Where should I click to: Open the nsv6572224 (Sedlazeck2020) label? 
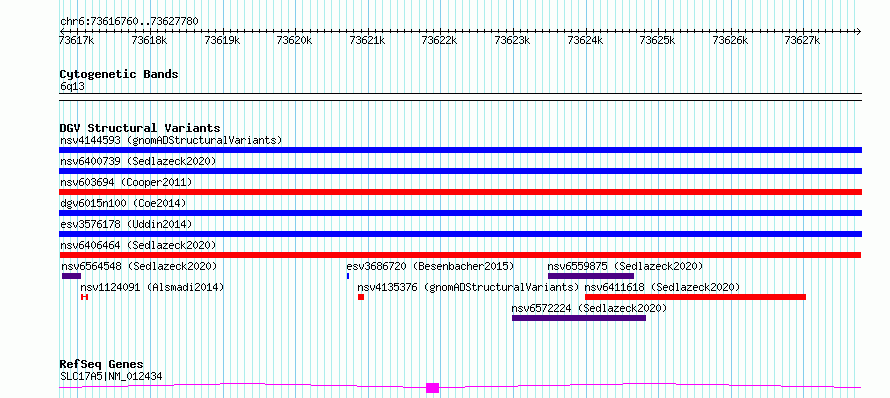click(x=590, y=308)
